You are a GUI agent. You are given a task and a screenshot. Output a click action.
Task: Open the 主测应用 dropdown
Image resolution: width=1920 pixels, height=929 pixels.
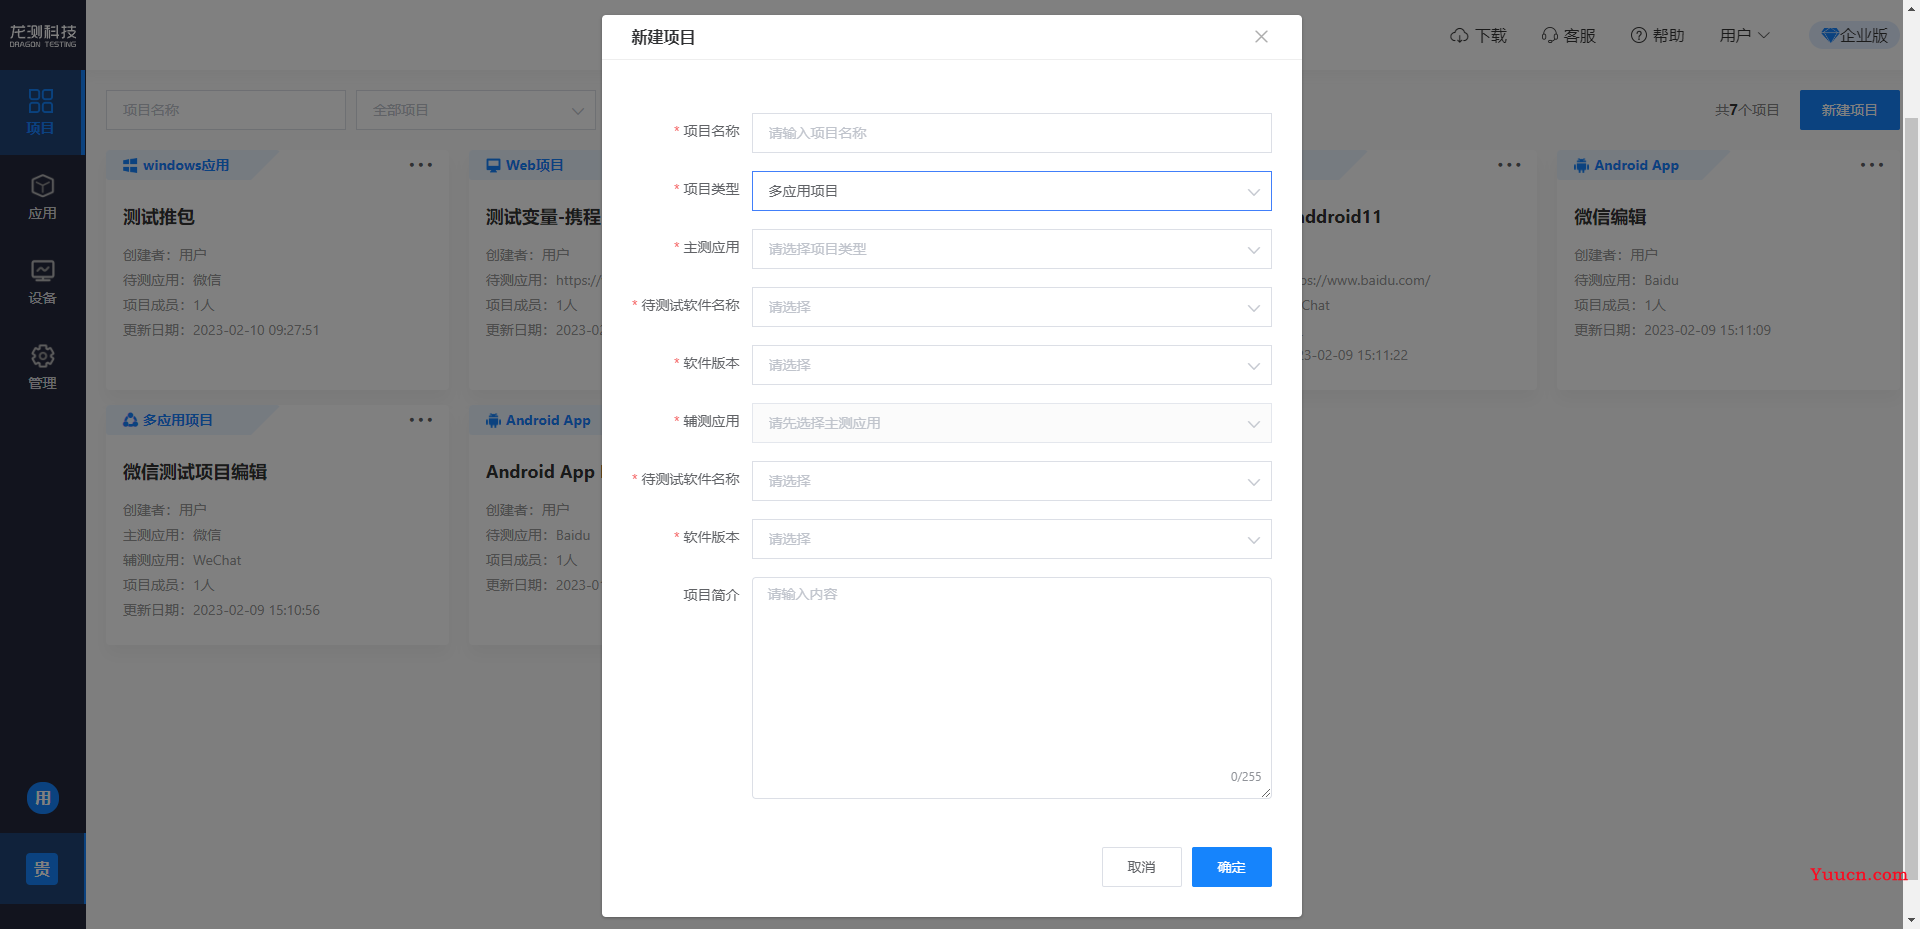click(x=1011, y=249)
